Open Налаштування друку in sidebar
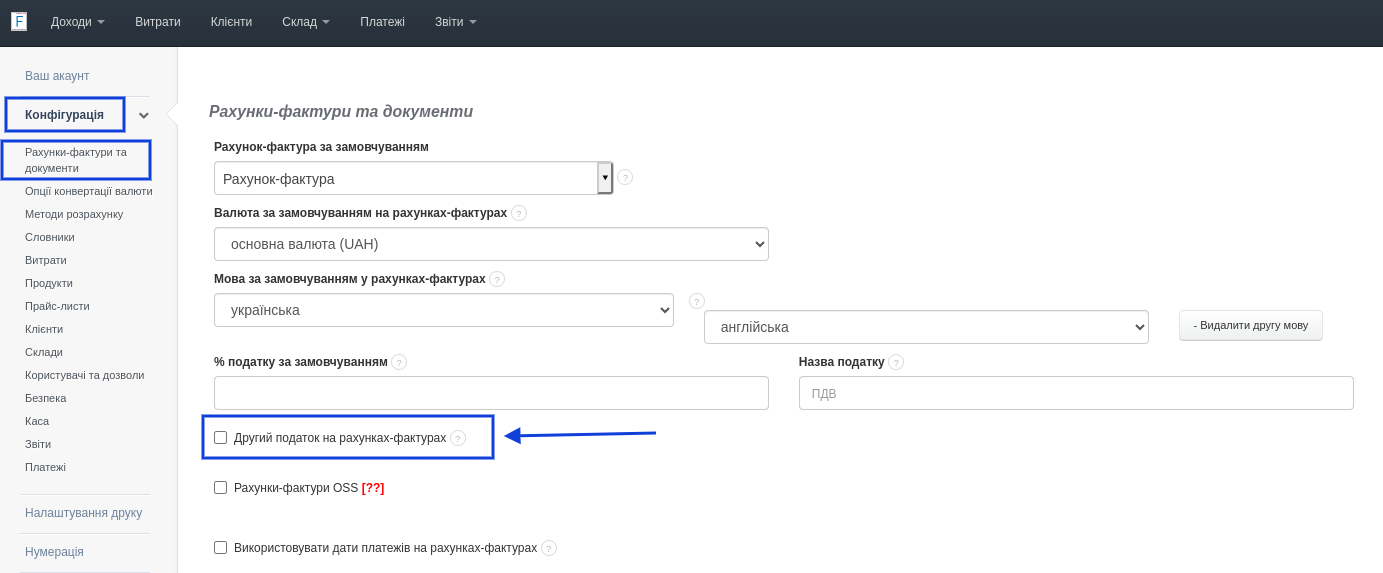The height and width of the screenshot is (573, 1383). (x=84, y=513)
